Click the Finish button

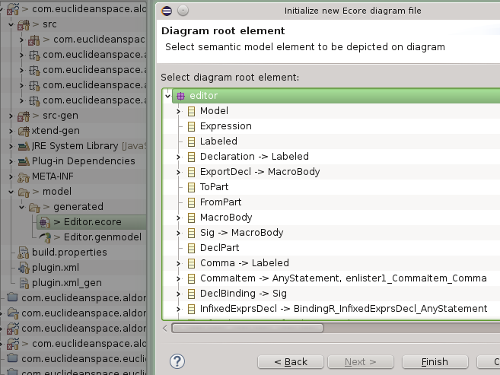(x=435, y=362)
